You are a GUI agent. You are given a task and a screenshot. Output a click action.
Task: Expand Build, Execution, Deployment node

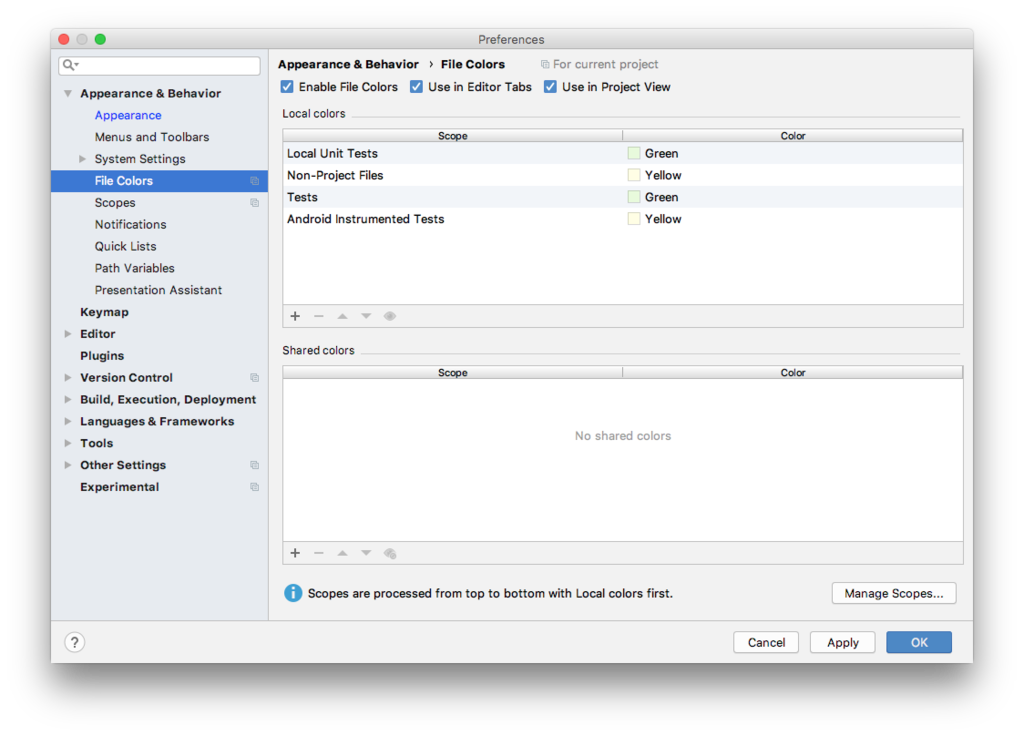68,399
